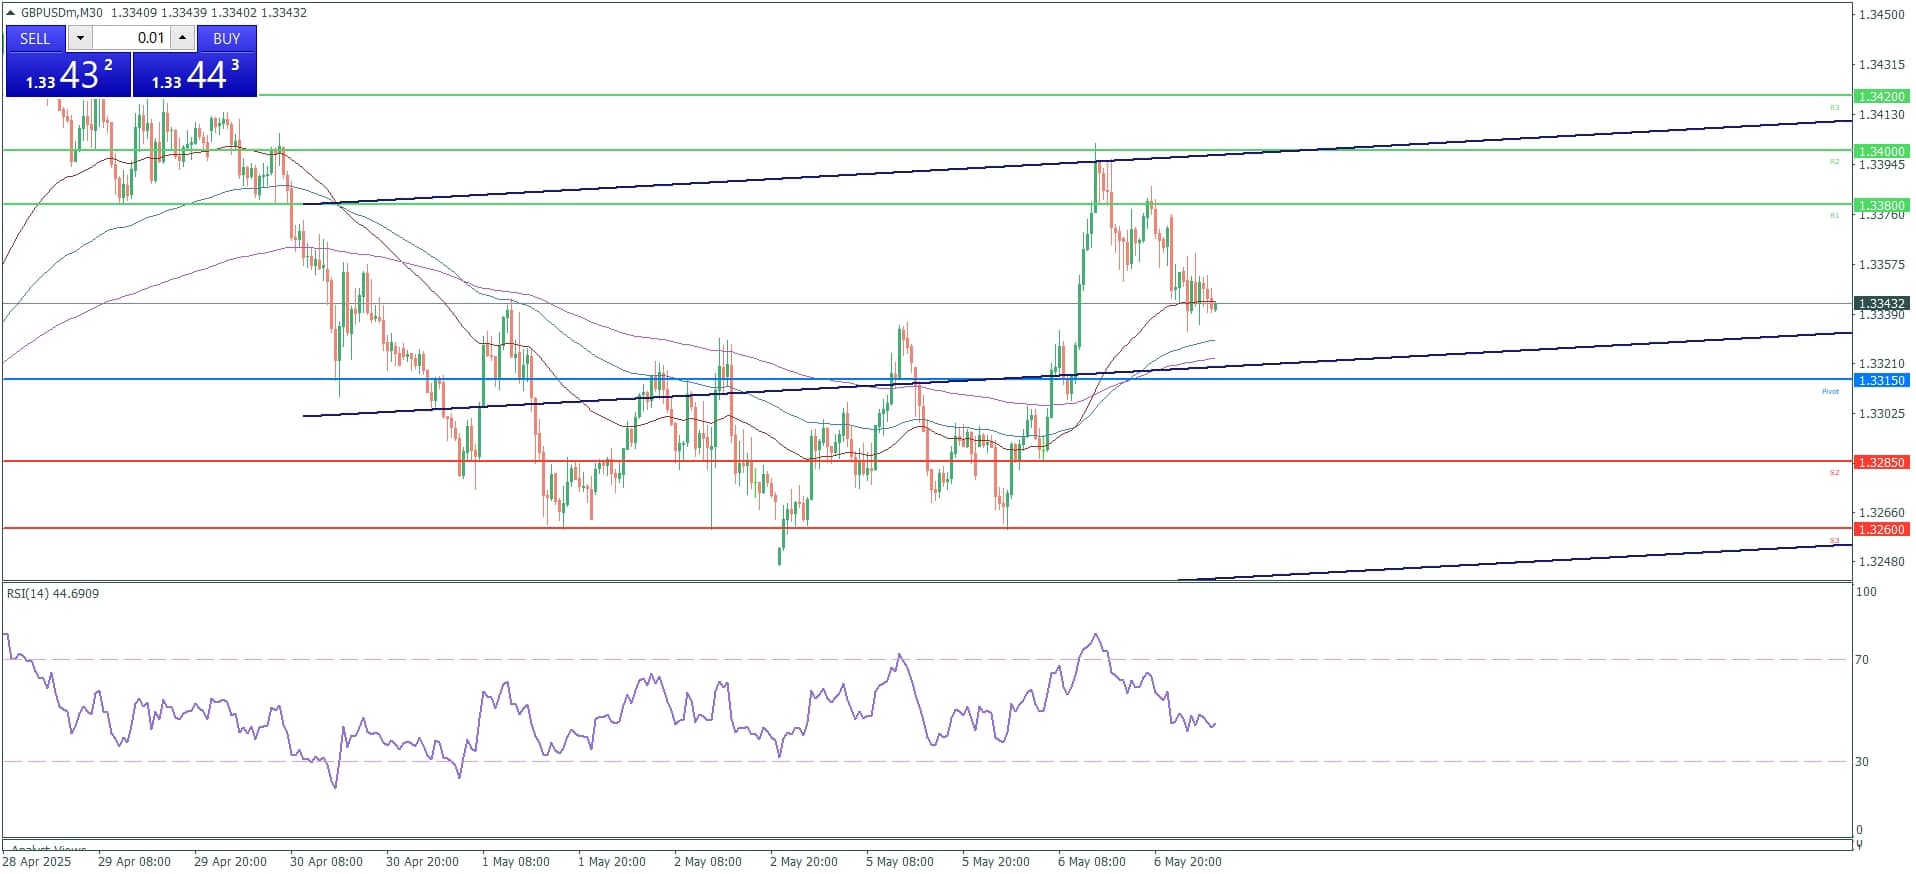The height and width of the screenshot is (874, 1916).
Task: Click the red 1.32600 price label
Action: tap(1881, 530)
